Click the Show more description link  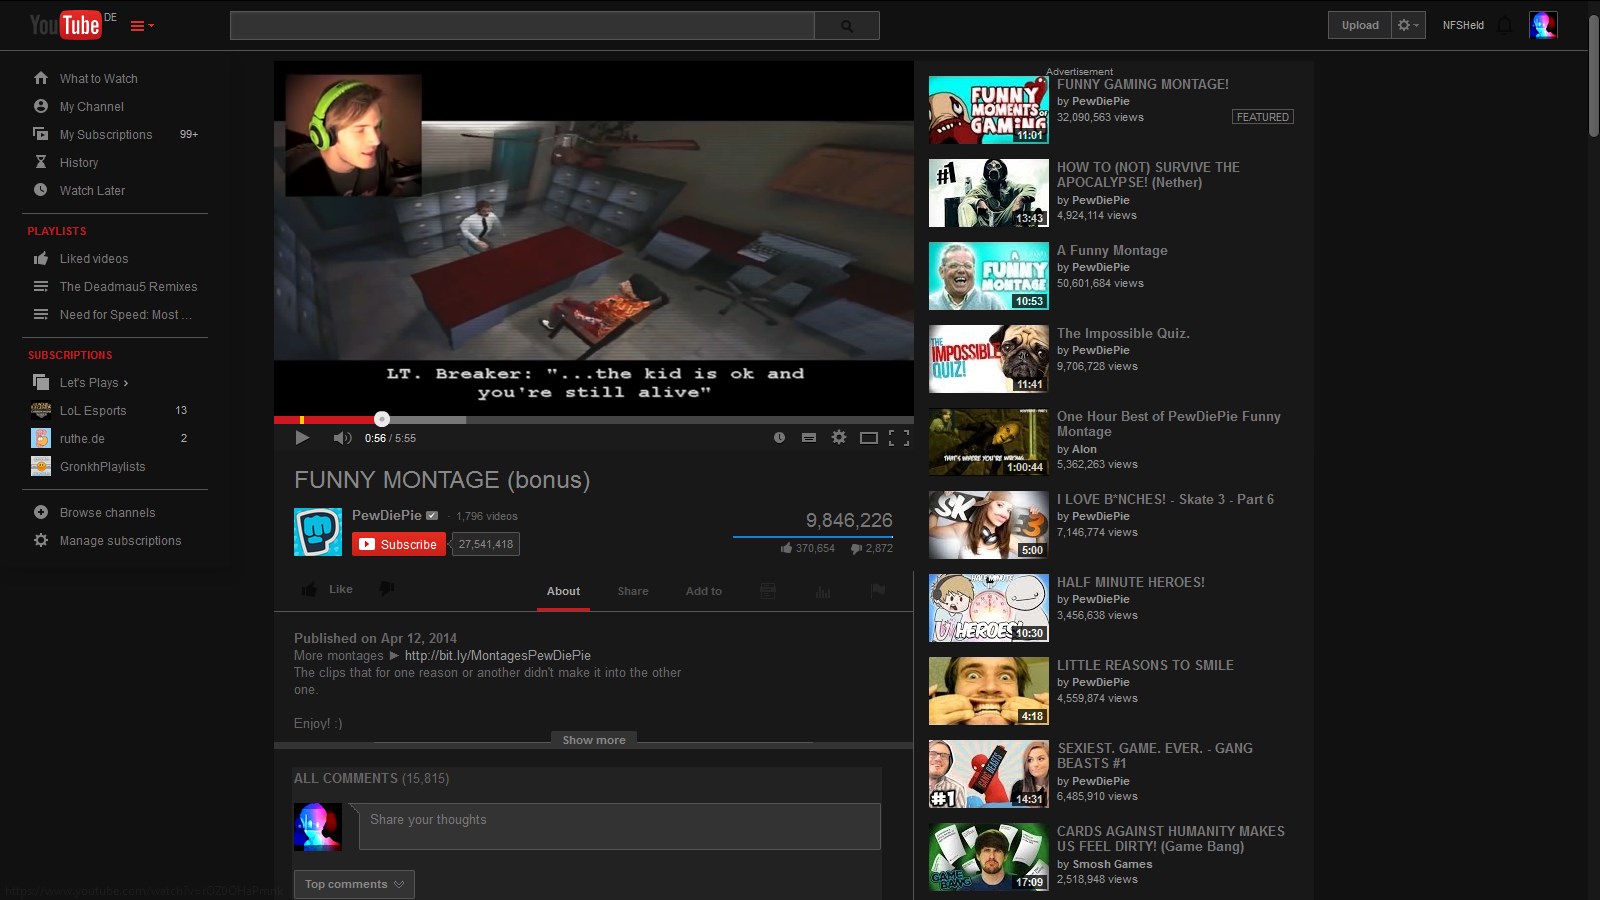tap(594, 740)
